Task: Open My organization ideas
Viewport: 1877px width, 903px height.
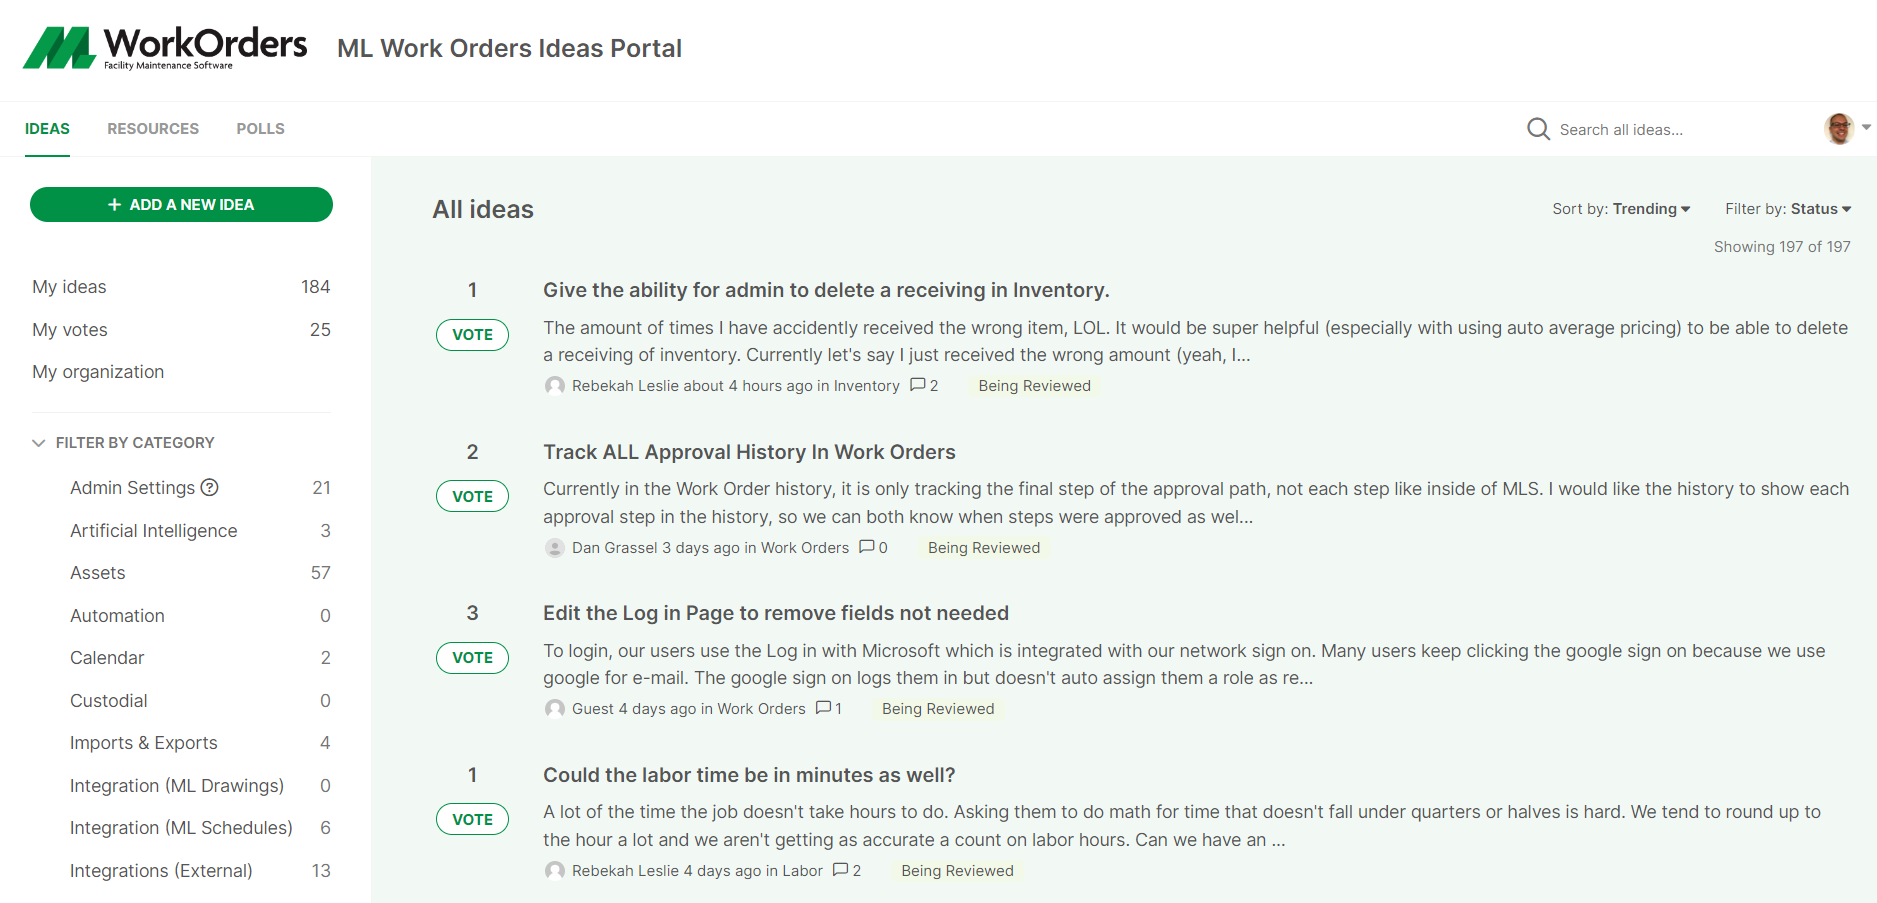Action: (98, 372)
